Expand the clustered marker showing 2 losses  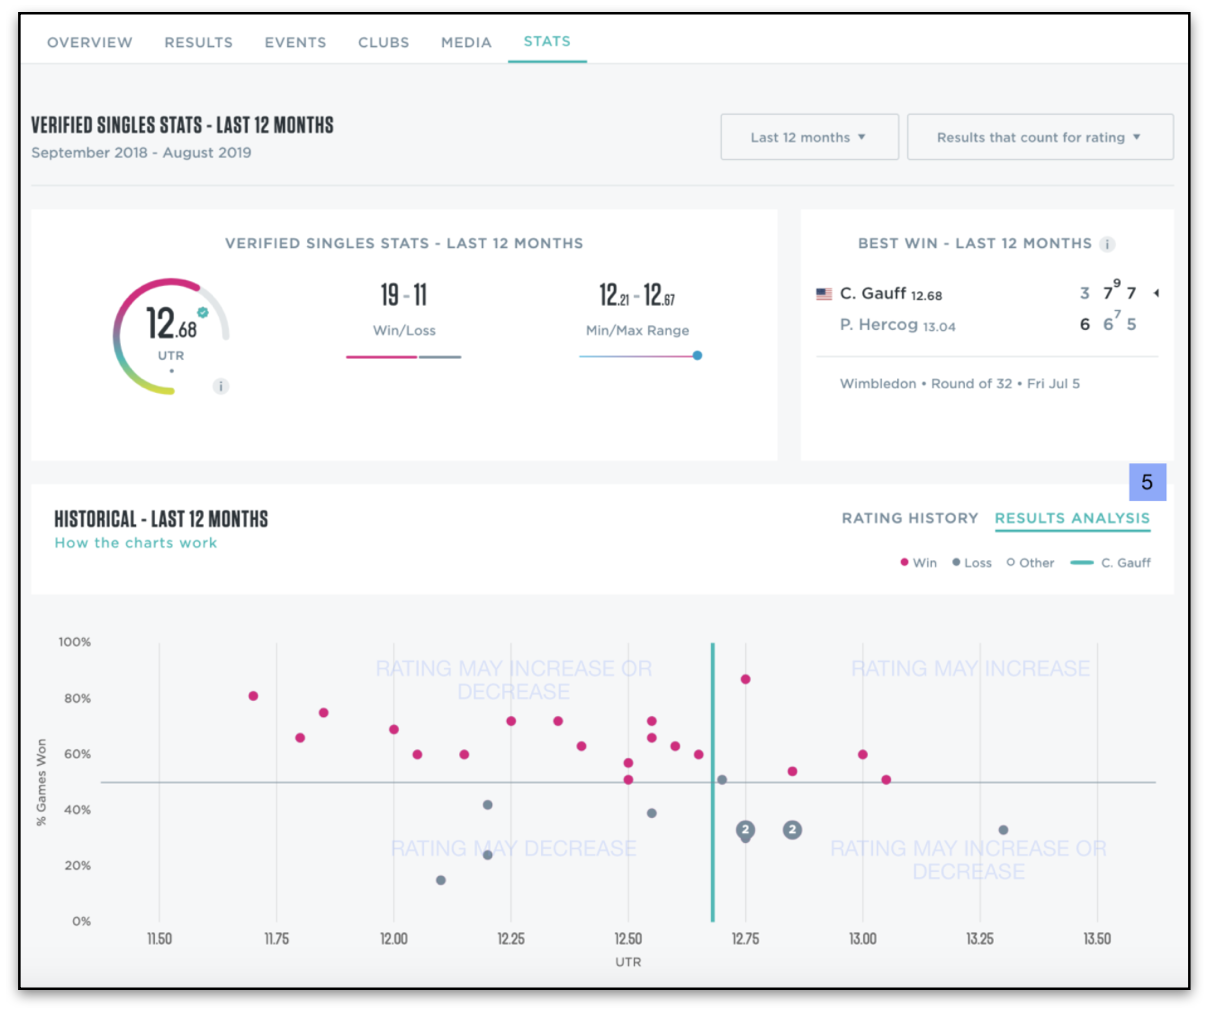[748, 829]
